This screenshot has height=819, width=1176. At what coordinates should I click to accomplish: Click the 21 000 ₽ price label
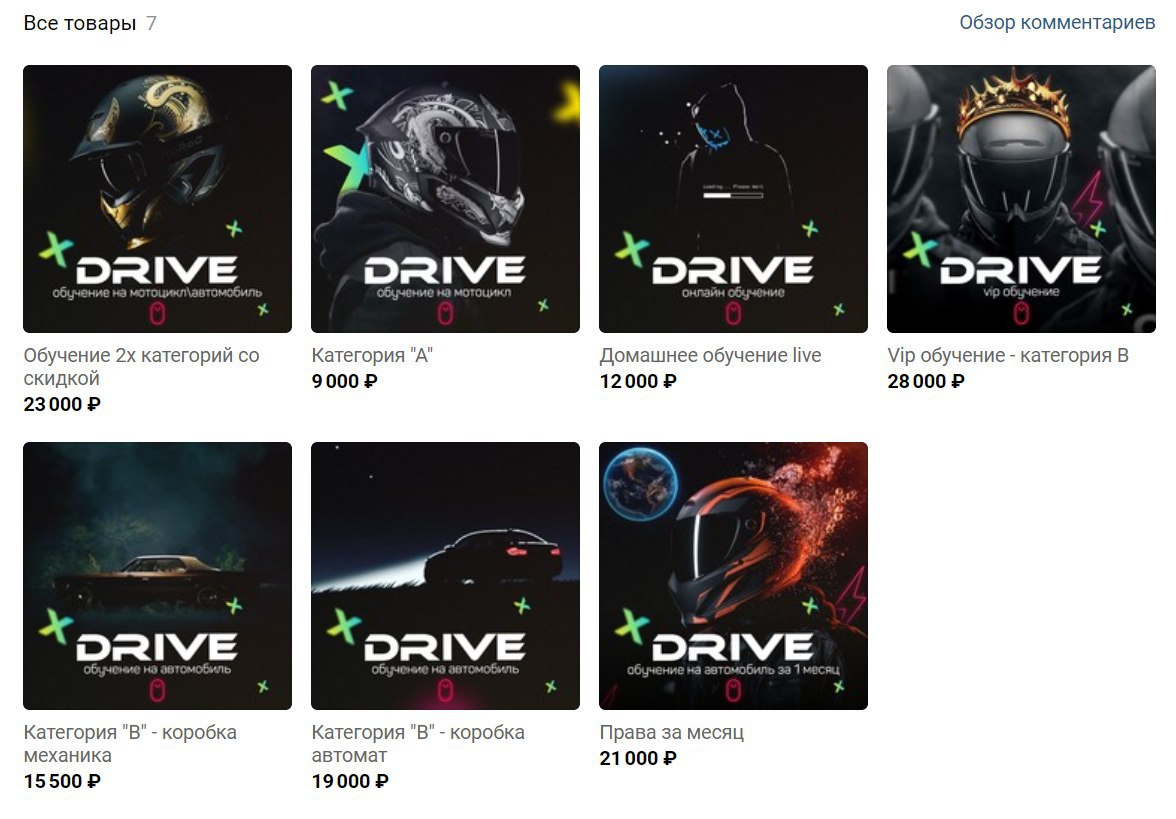[638, 759]
